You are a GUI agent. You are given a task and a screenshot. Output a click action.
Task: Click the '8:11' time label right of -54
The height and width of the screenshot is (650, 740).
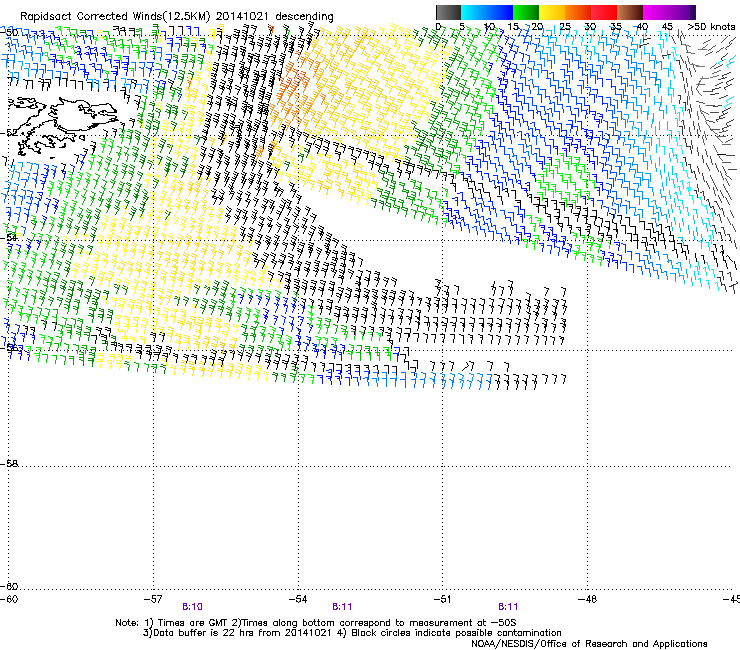[342, 607]
